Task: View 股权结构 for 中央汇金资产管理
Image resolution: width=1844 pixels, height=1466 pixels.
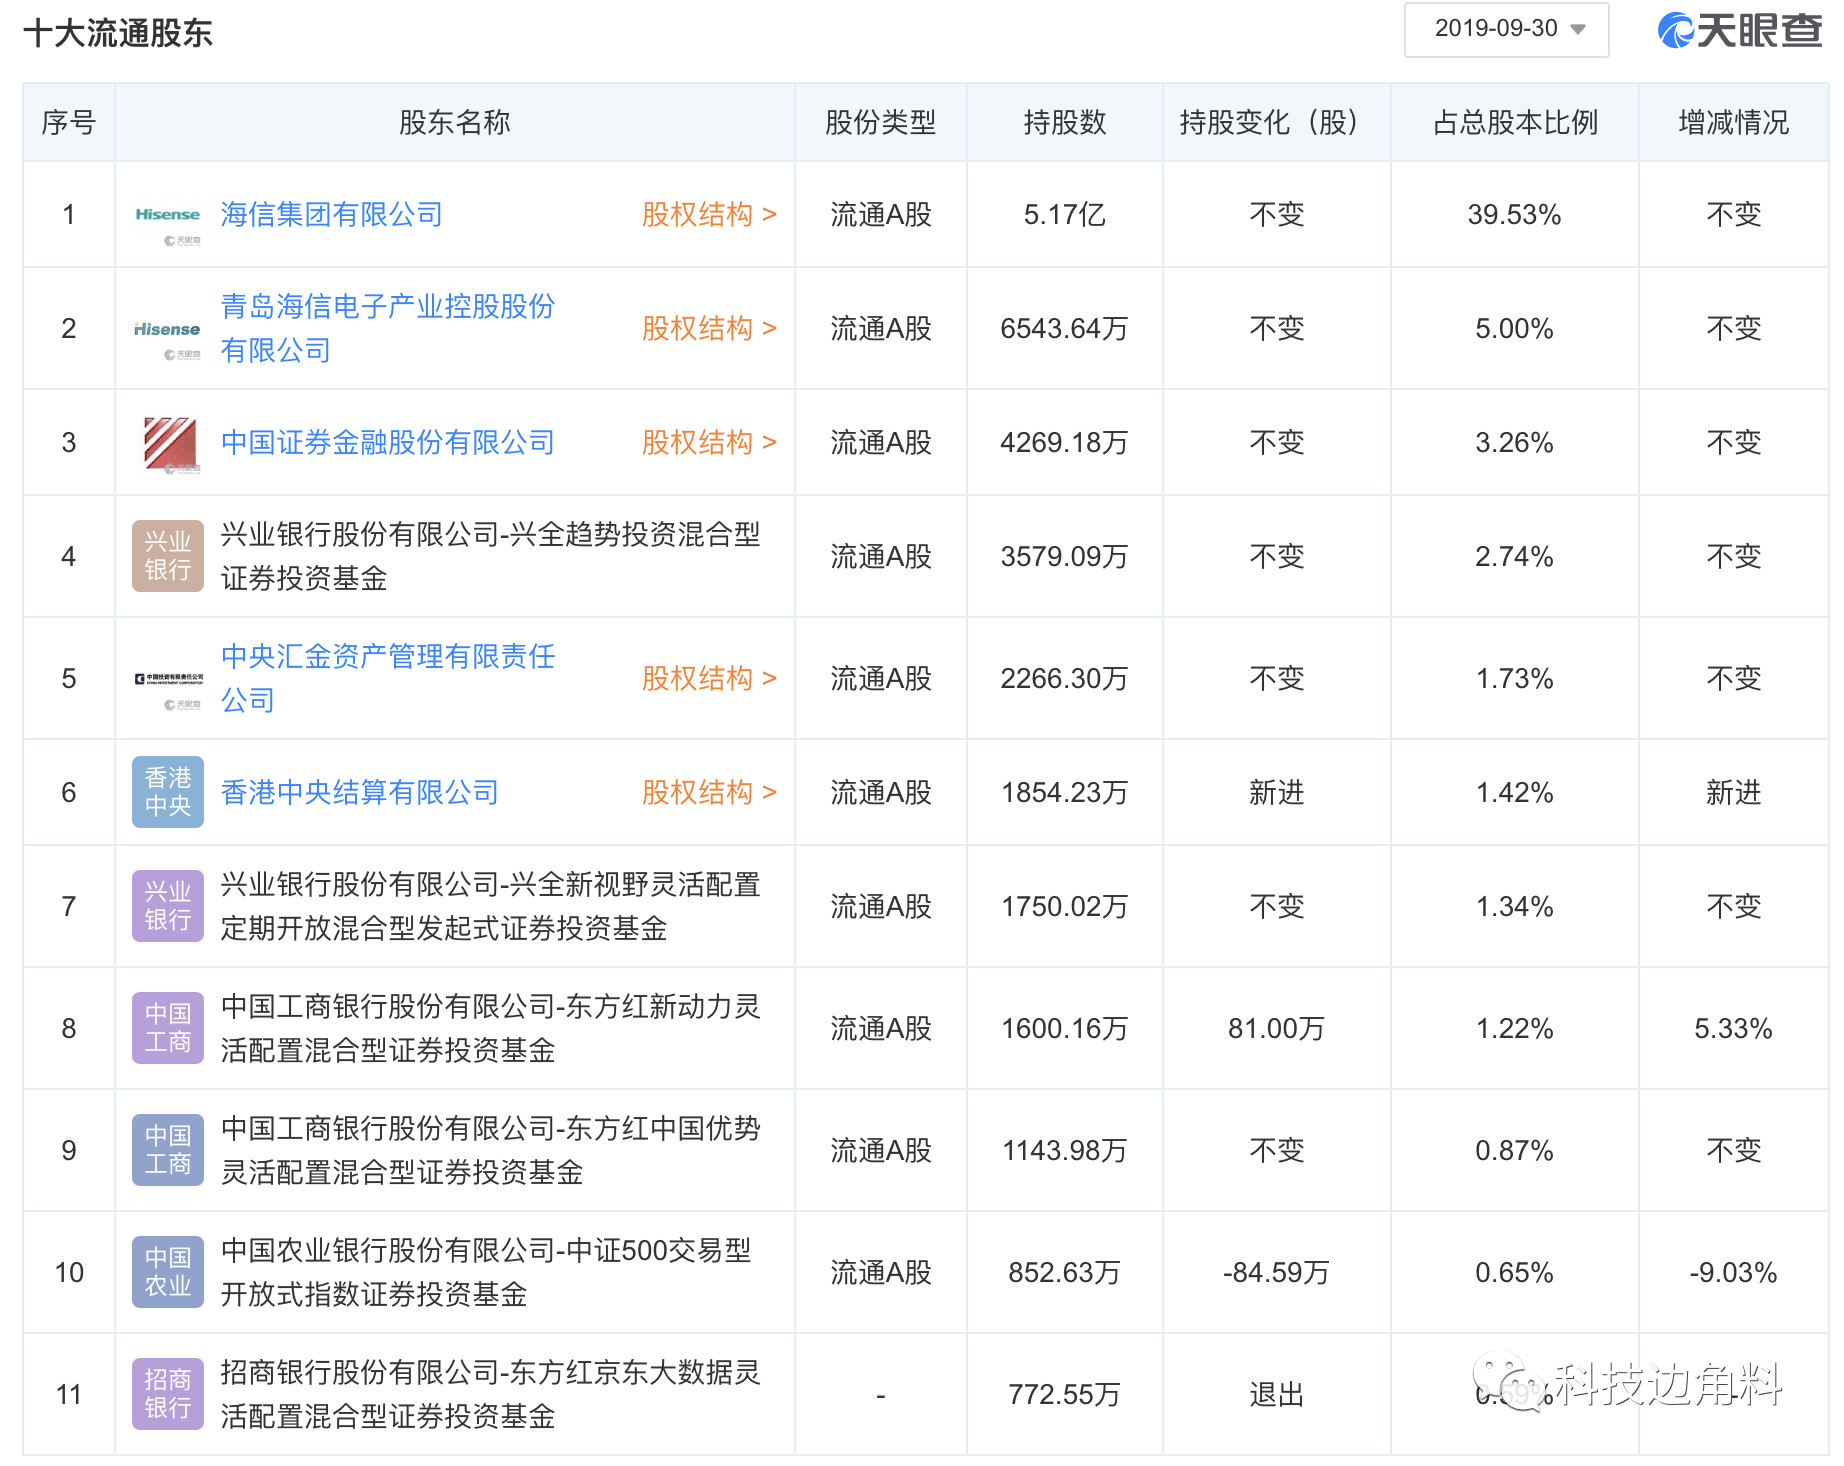Action: tap(709, 679)
